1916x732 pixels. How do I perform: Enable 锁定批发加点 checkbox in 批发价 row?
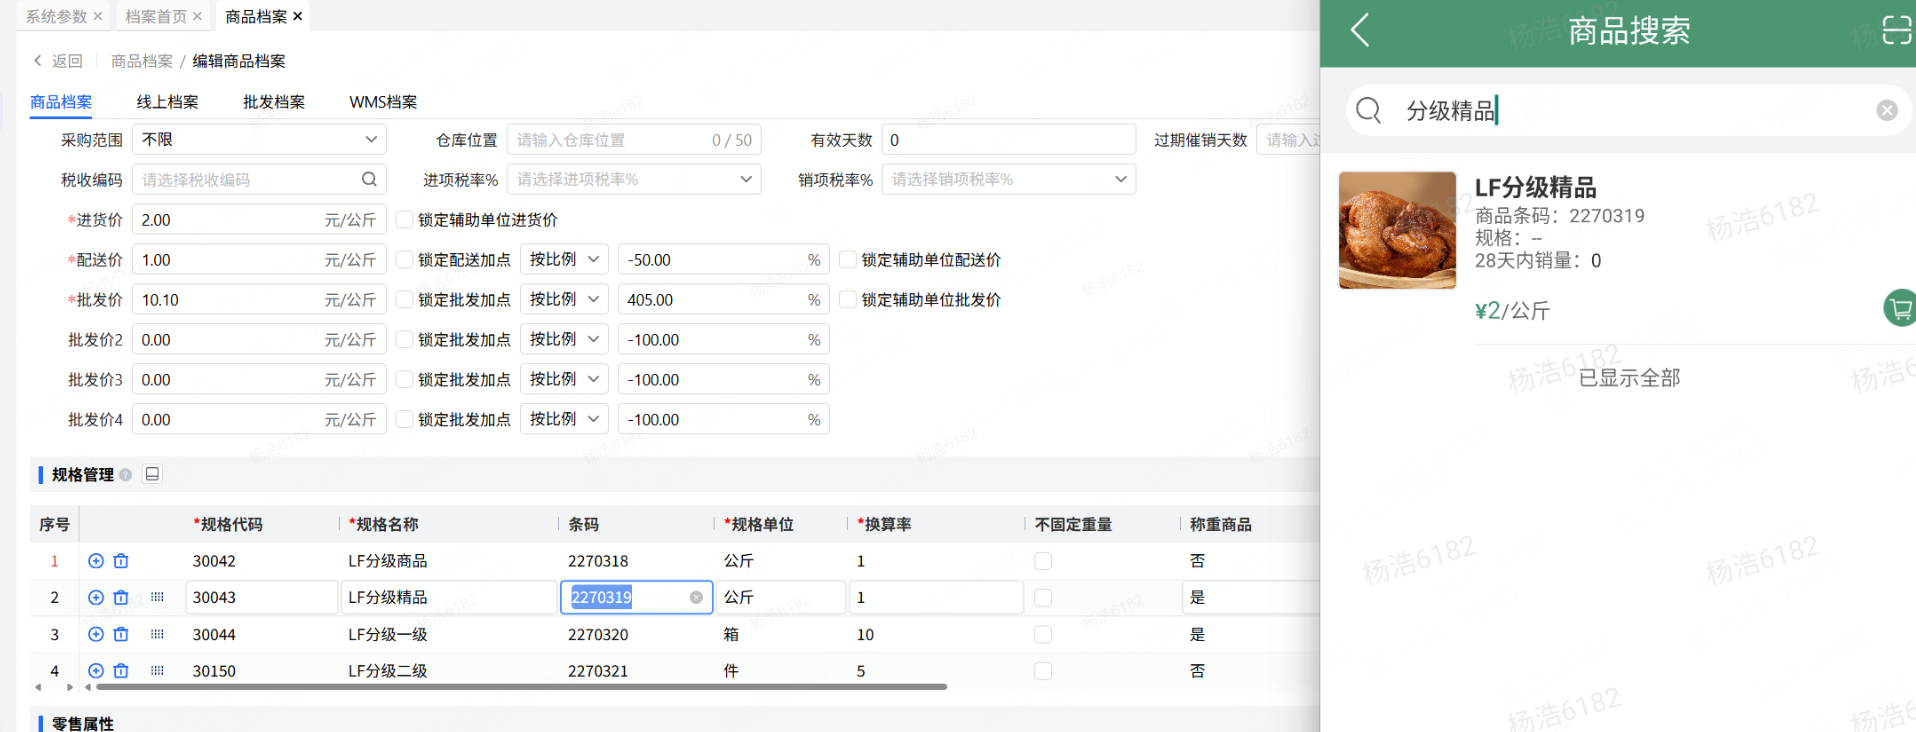tap(405, 299)
